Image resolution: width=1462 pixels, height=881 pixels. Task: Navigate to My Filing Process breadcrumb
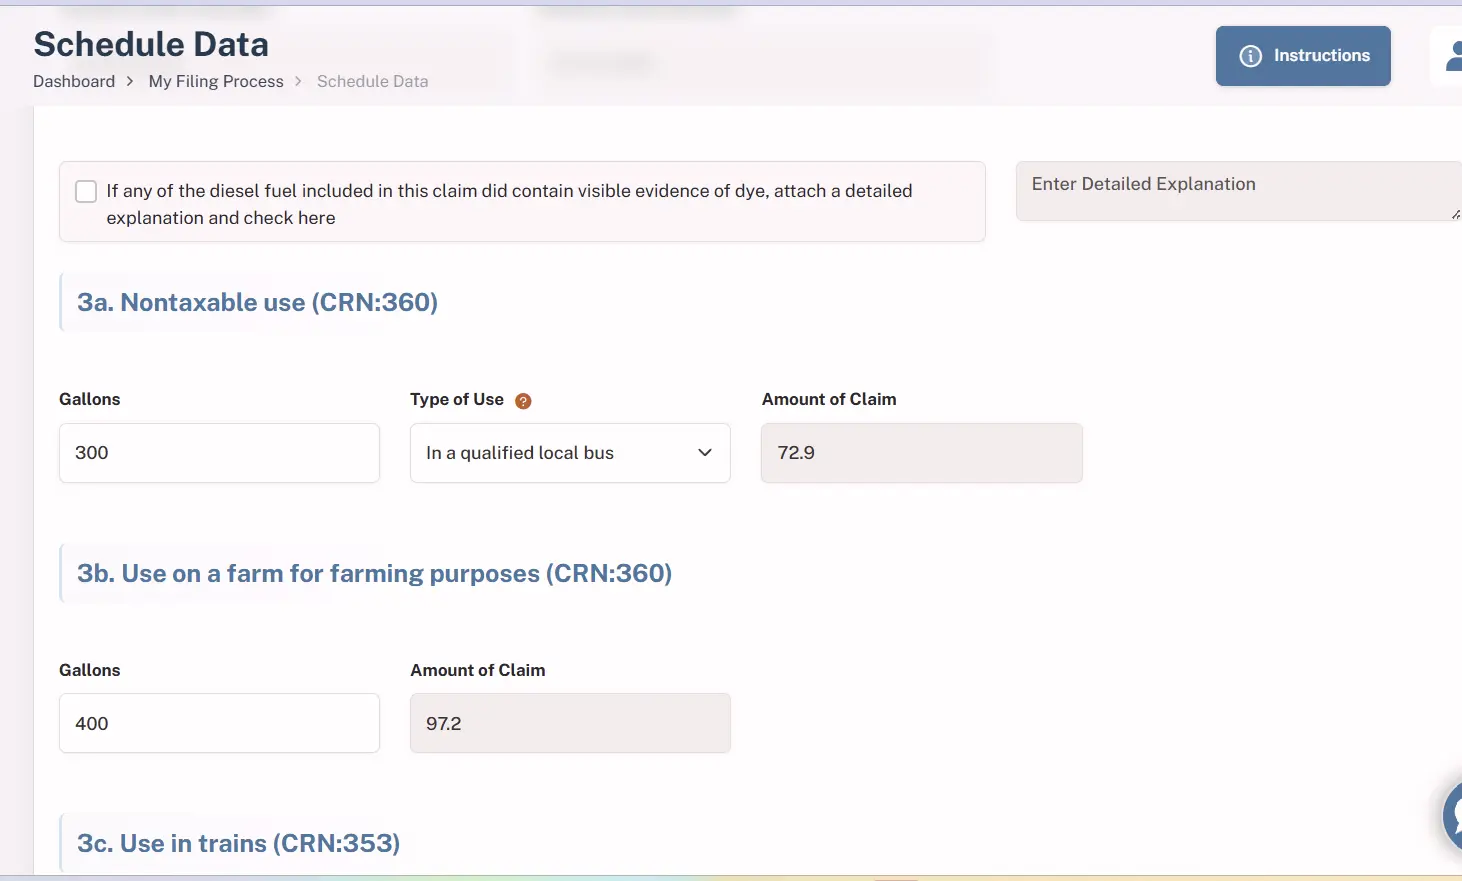(216, 81)
